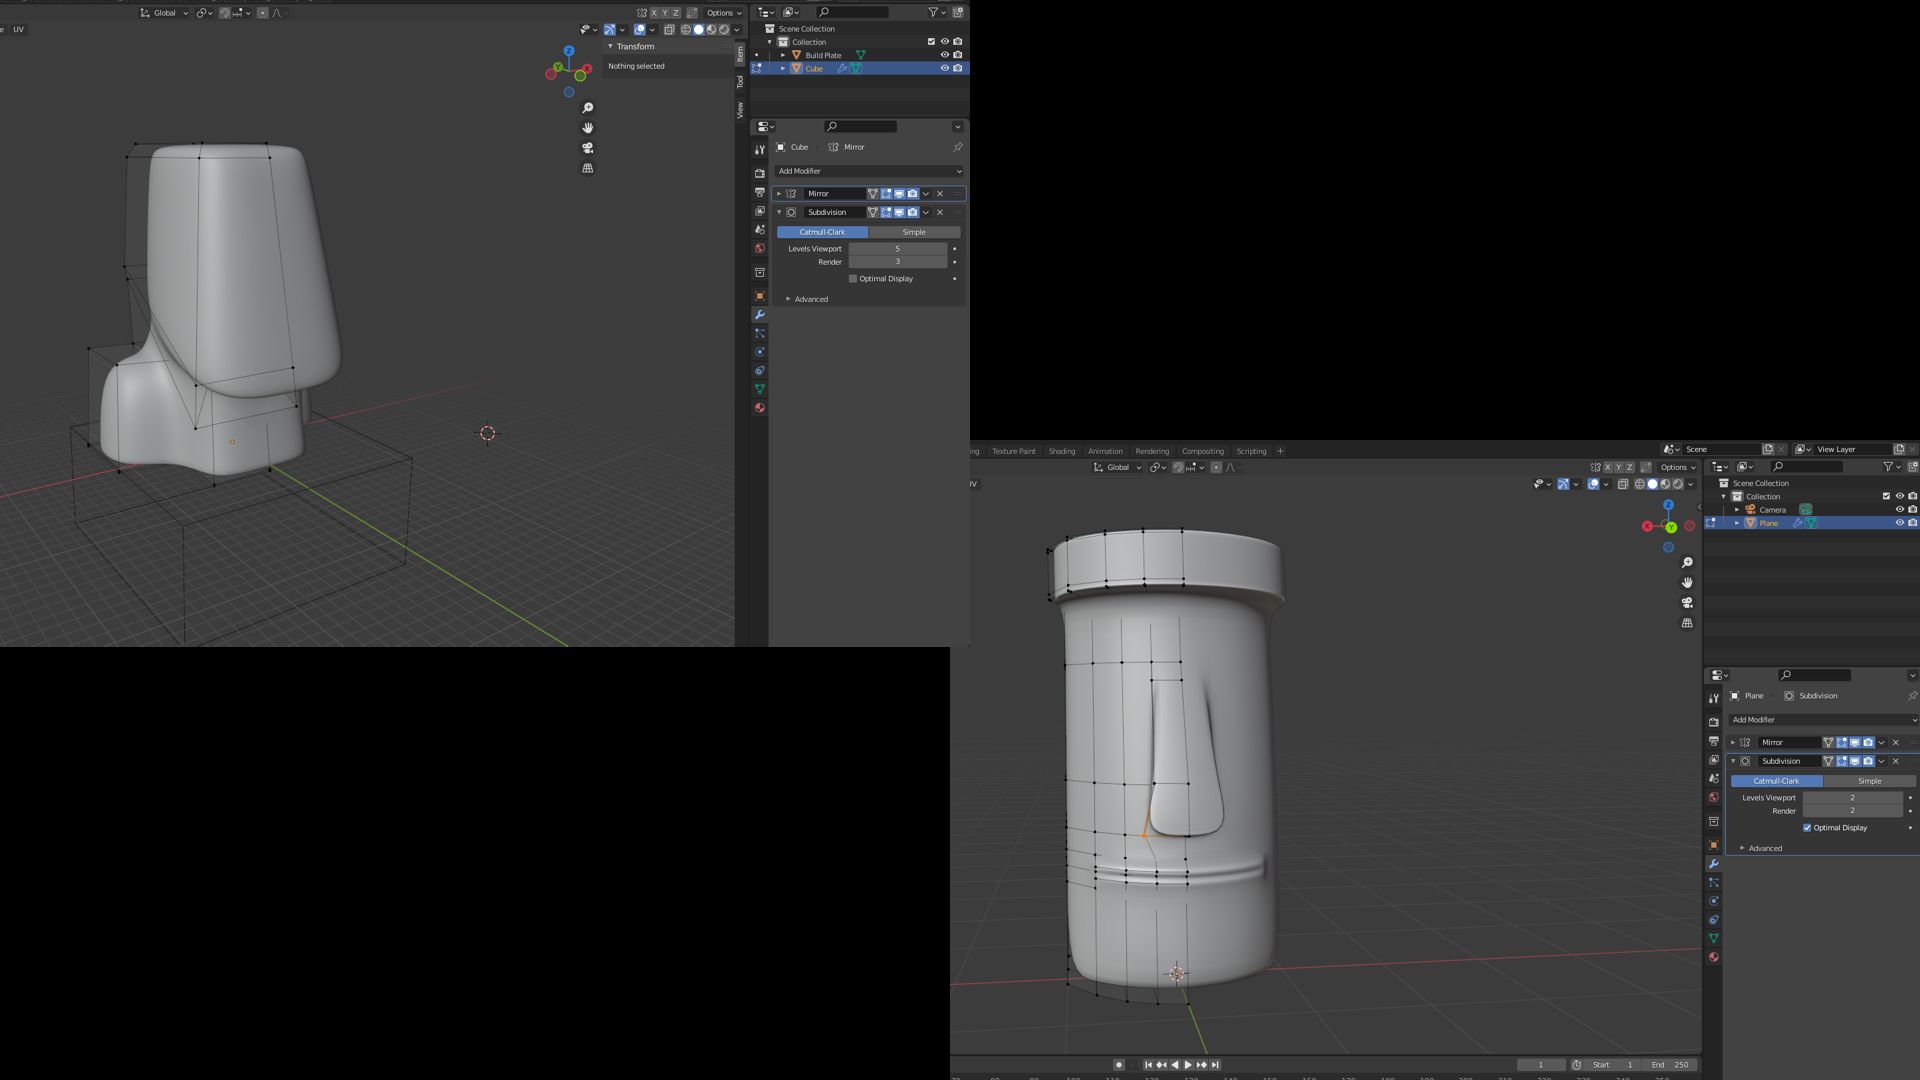Open Options dropdown in Cube window header

[724, 13]
